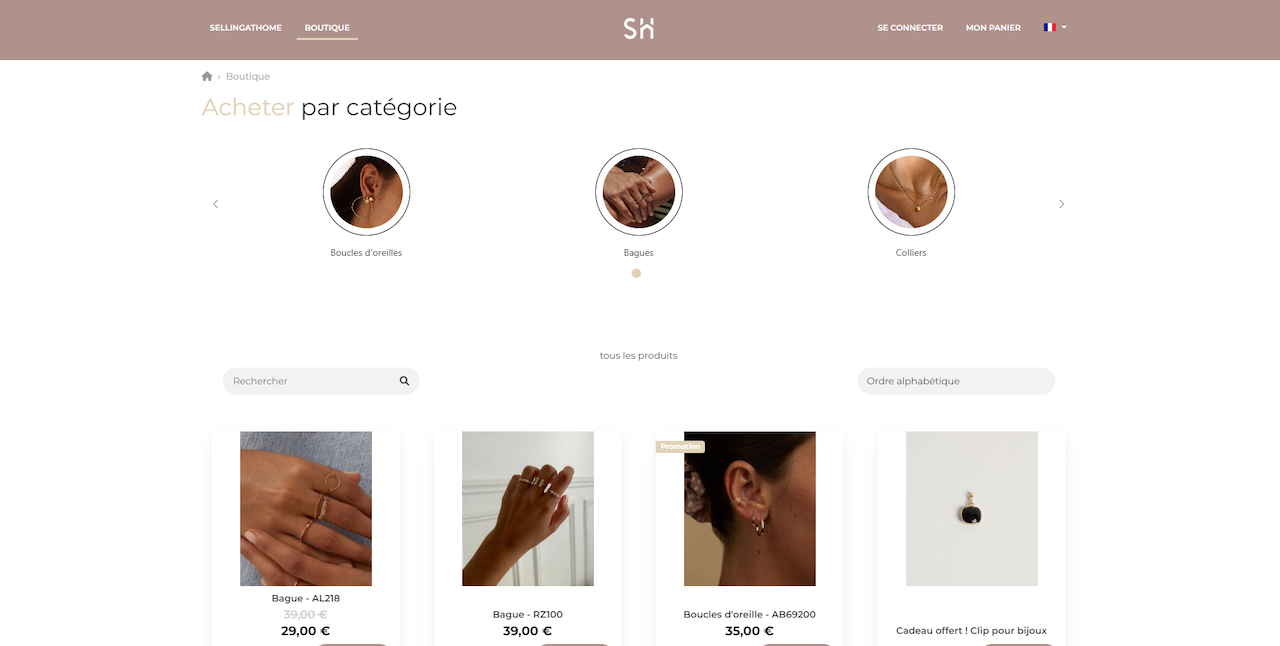Click the search magnifier icon
1280x646 pixels.
point(404,381)
